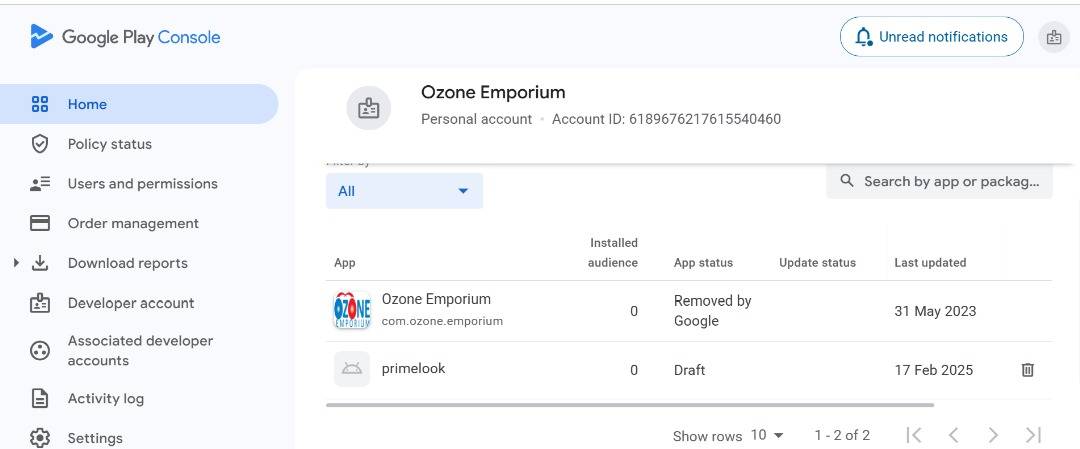Expand the Download reports arrow
Screen dimensions: 1080x449
pyautogui.click(x=16, y=262)
